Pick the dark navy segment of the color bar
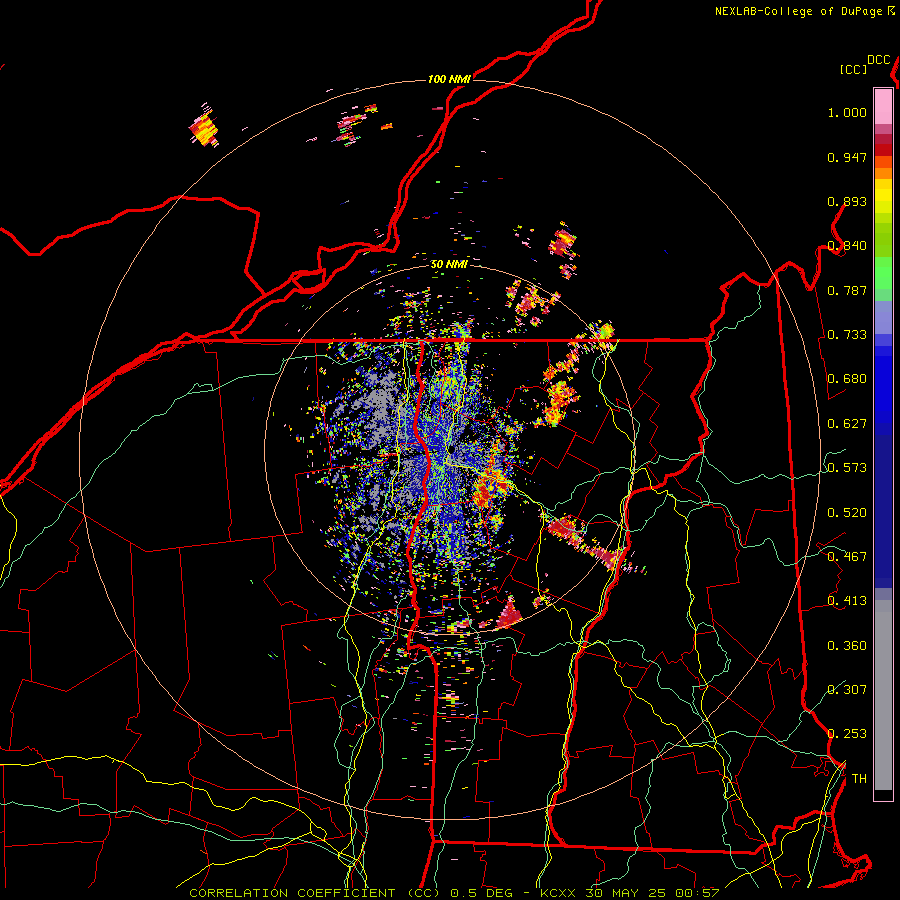 883,511
